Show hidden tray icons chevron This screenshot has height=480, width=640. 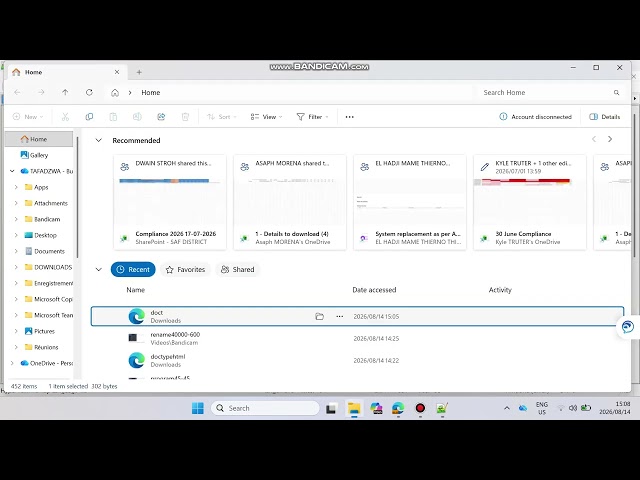coord(507,408)
